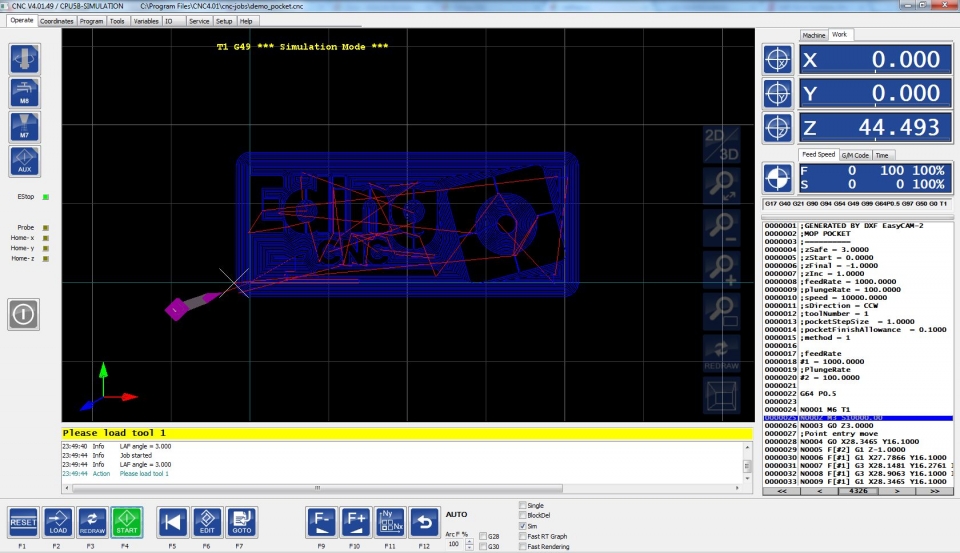Zero the Y axis work coordinate
This screenshot has width=960, height=553.
(x=778, y=94)
